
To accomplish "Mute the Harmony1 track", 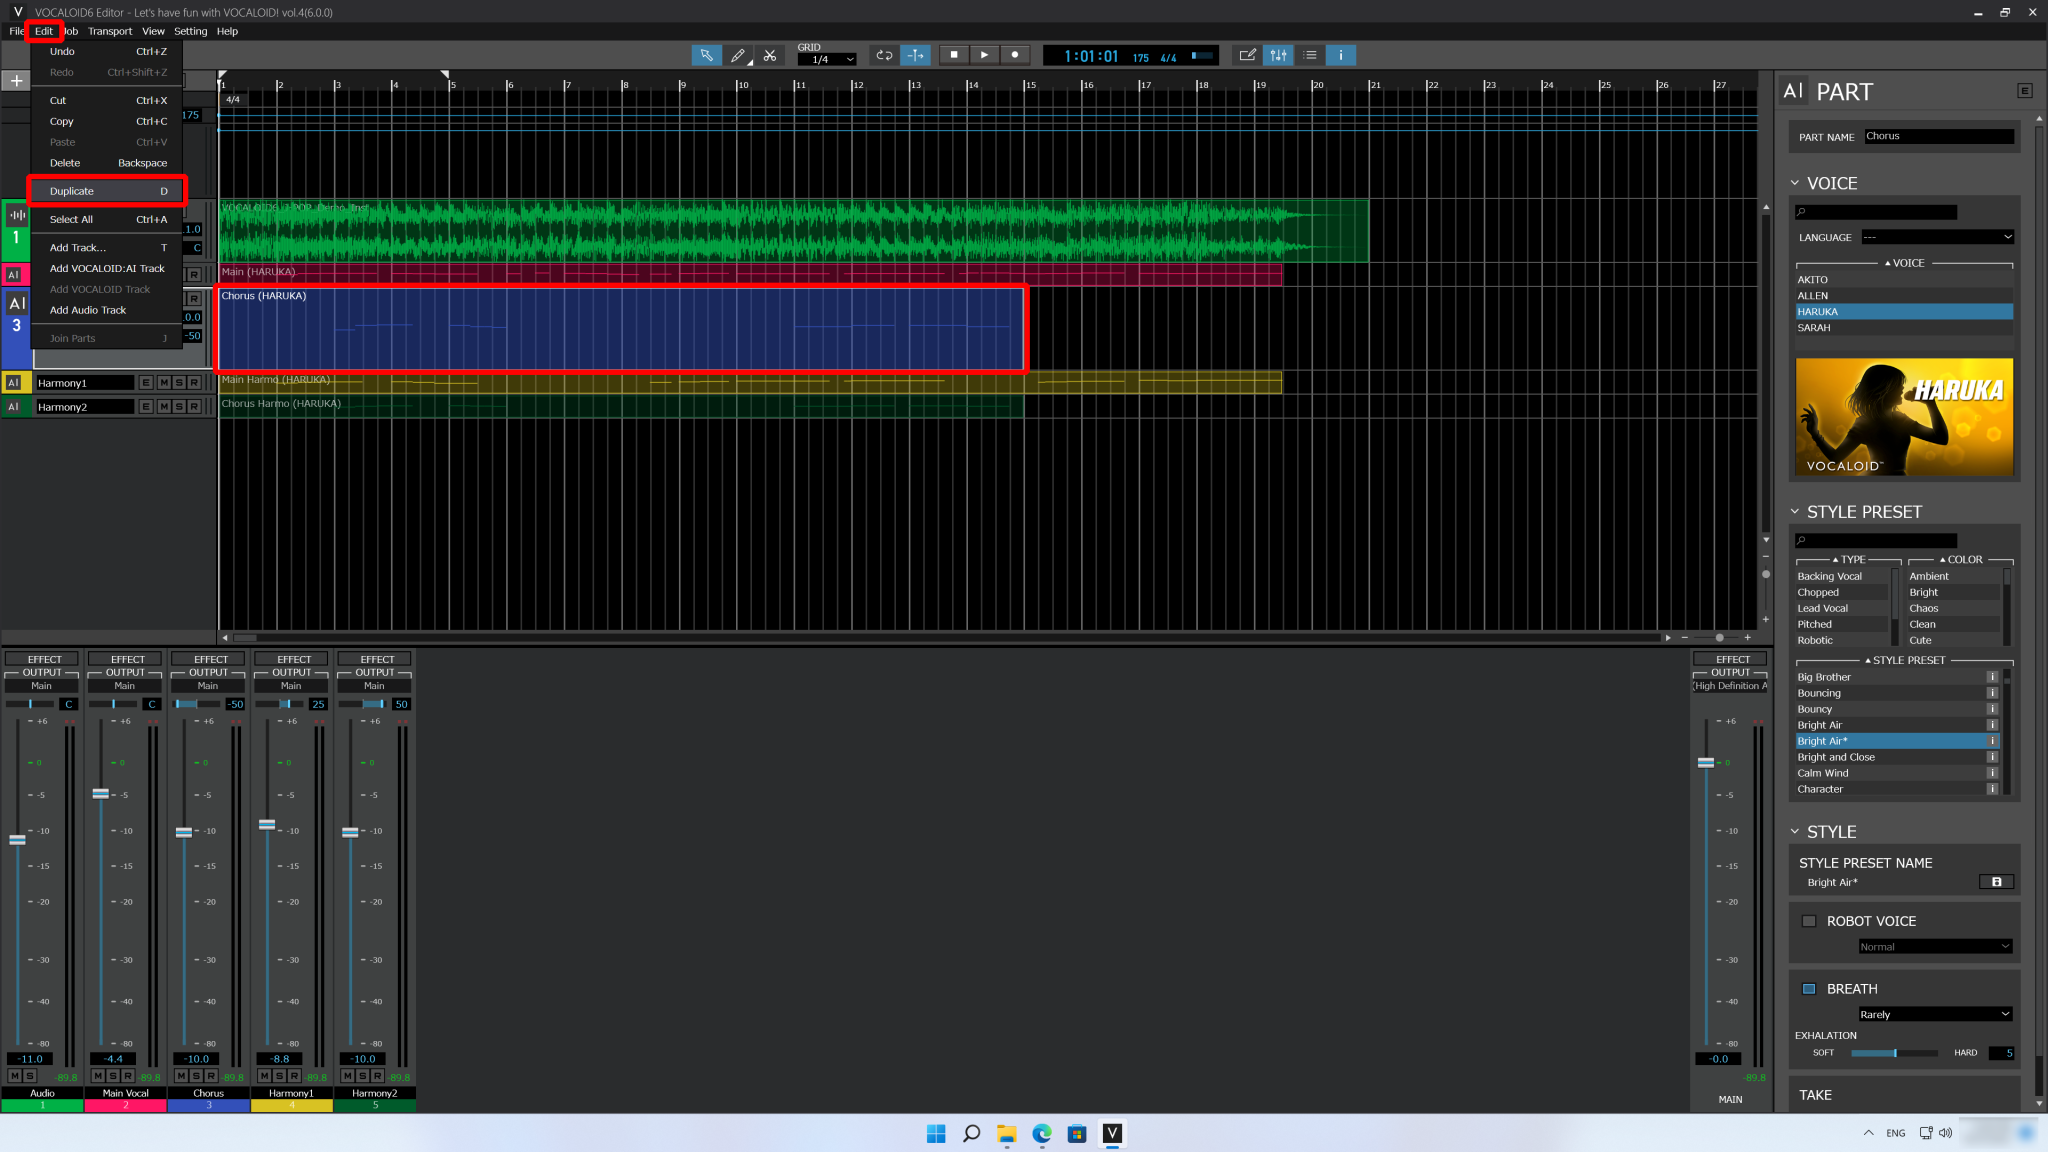I will tap(163, 382).
